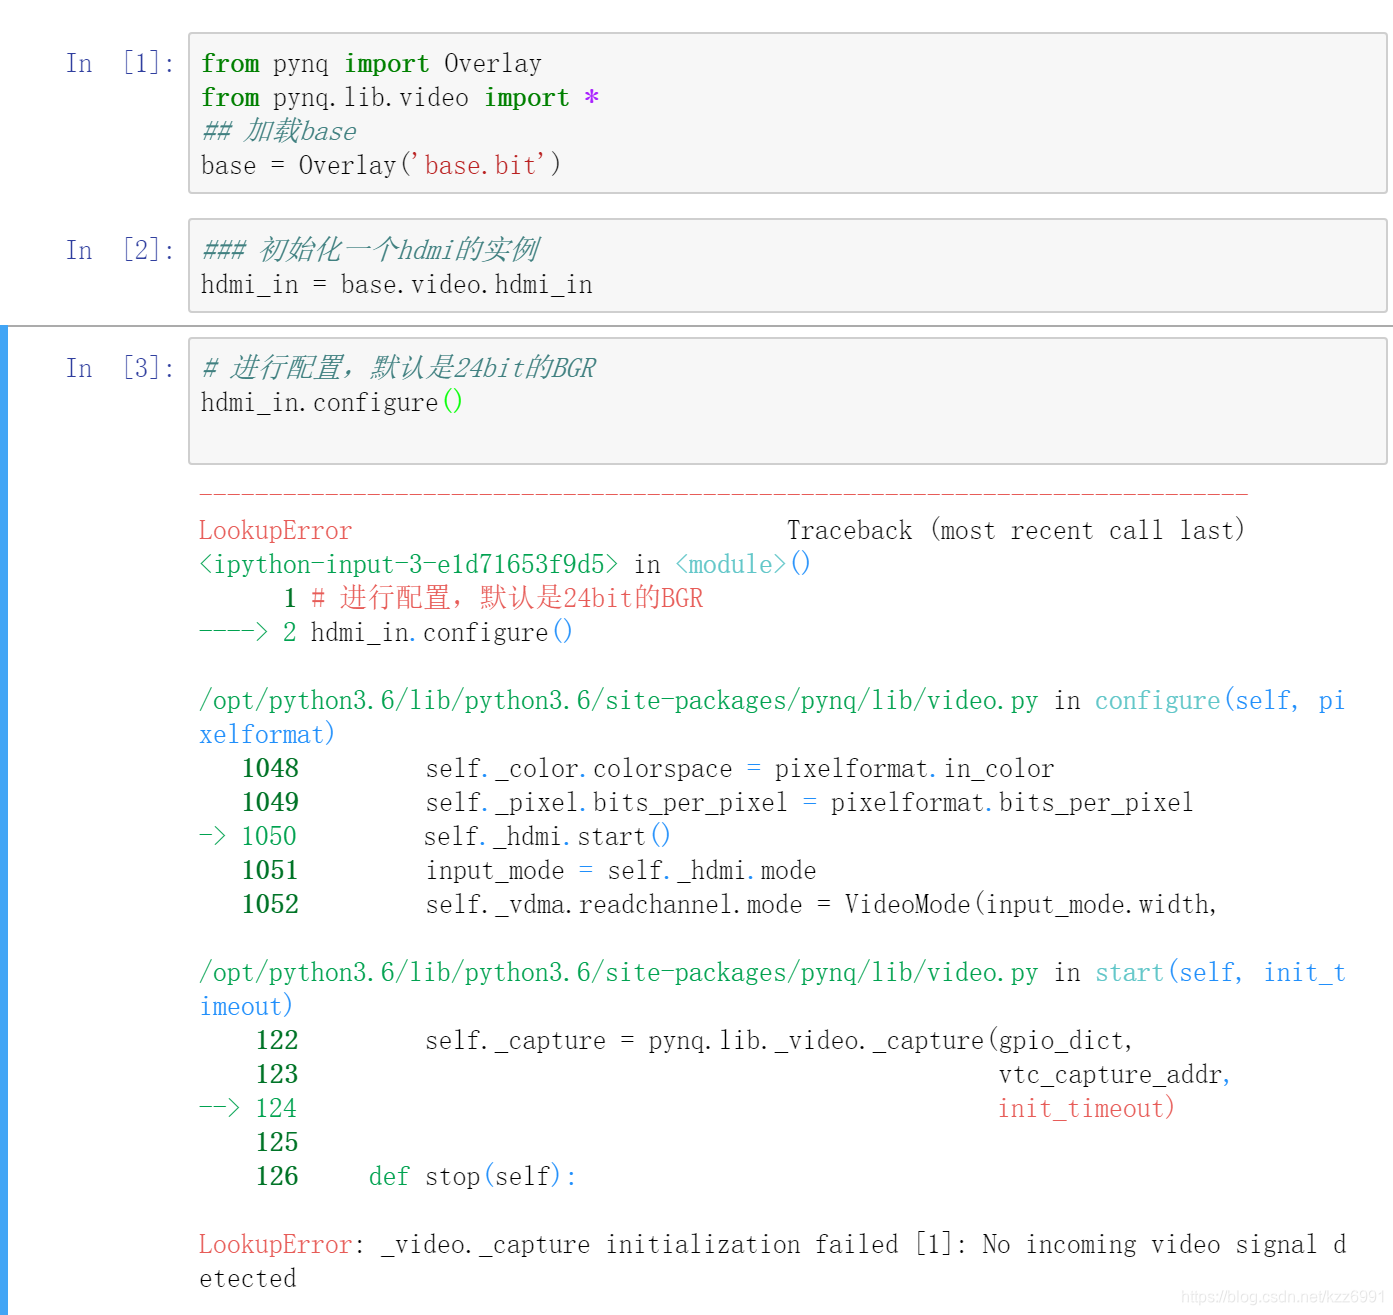1393x1315 pixels.
Task: Click the In [2] cell prompt
Action: coord(121,250)
